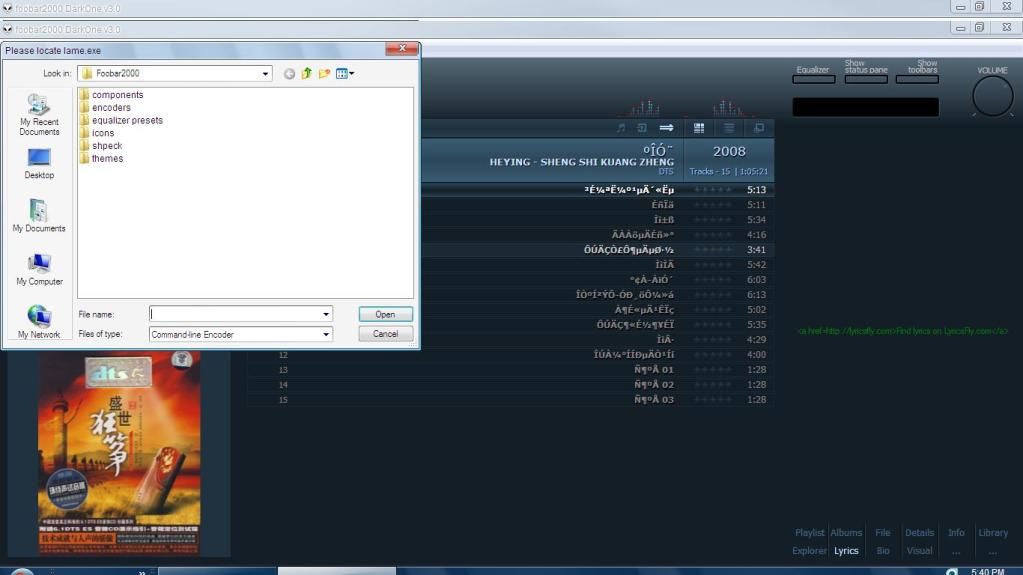Click the LyricsFly find lyrics link

pos(902,331)
